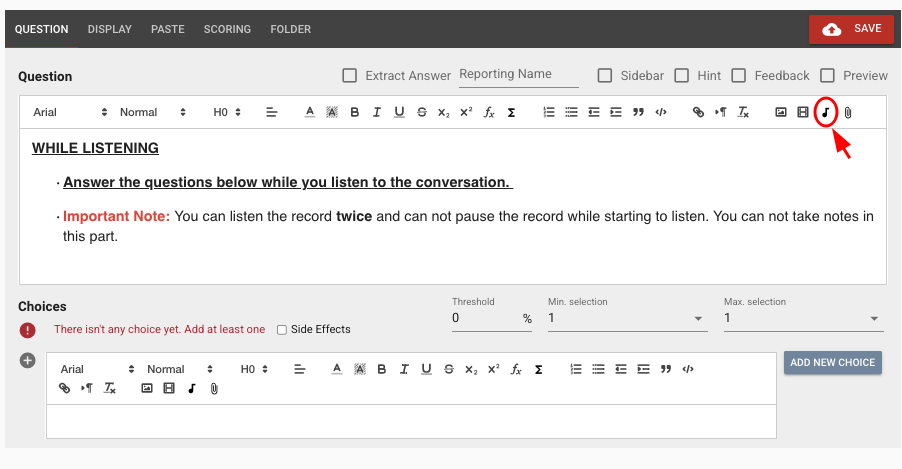
Task: Click the ADD NEW CHOICE button
Action: click(832, 363)
